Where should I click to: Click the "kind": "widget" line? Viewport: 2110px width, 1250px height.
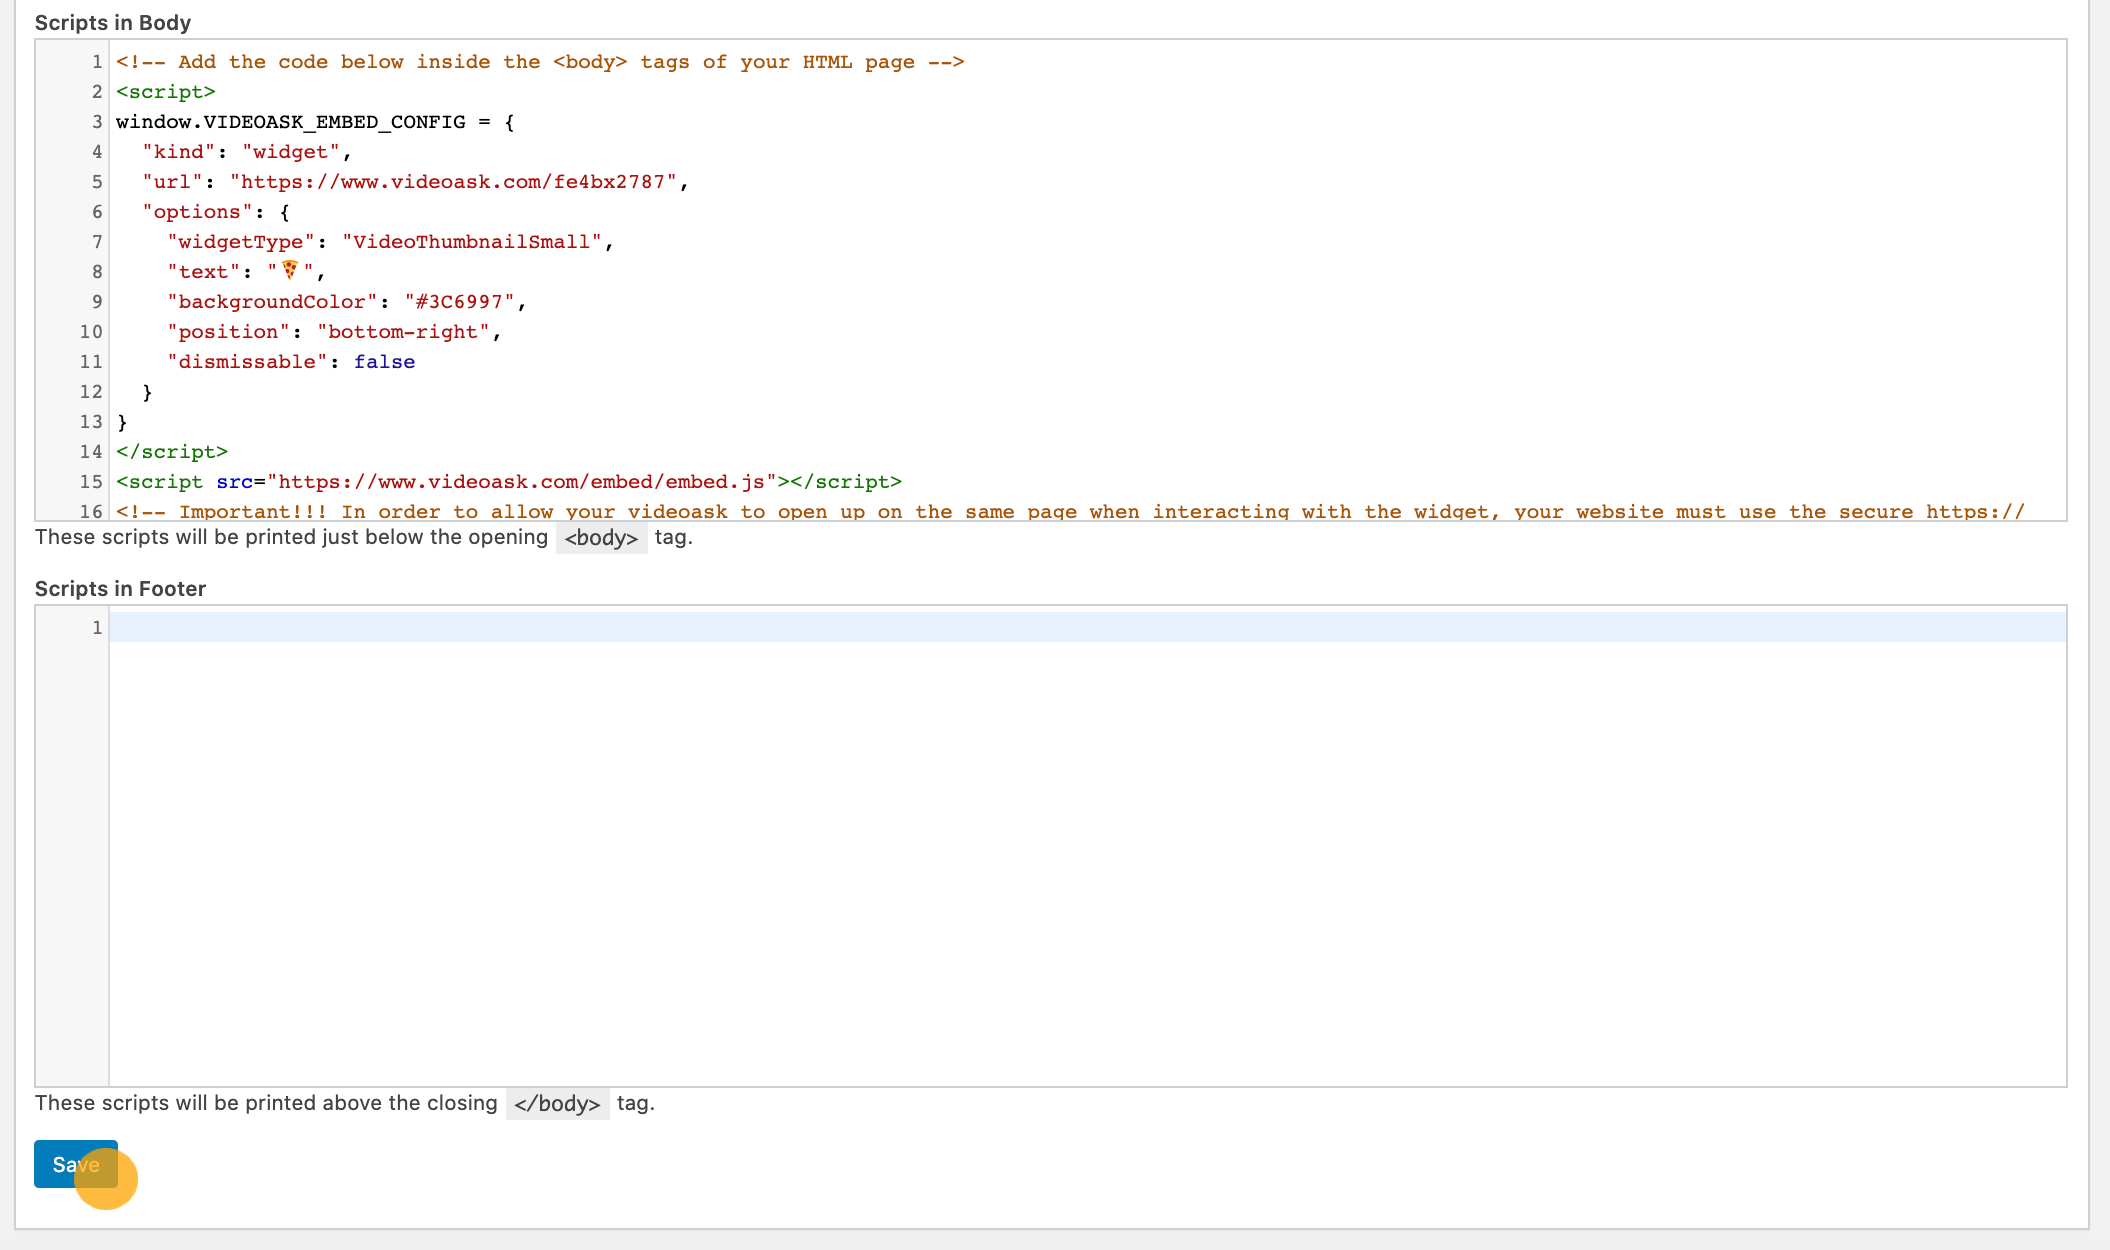[247, 152]
